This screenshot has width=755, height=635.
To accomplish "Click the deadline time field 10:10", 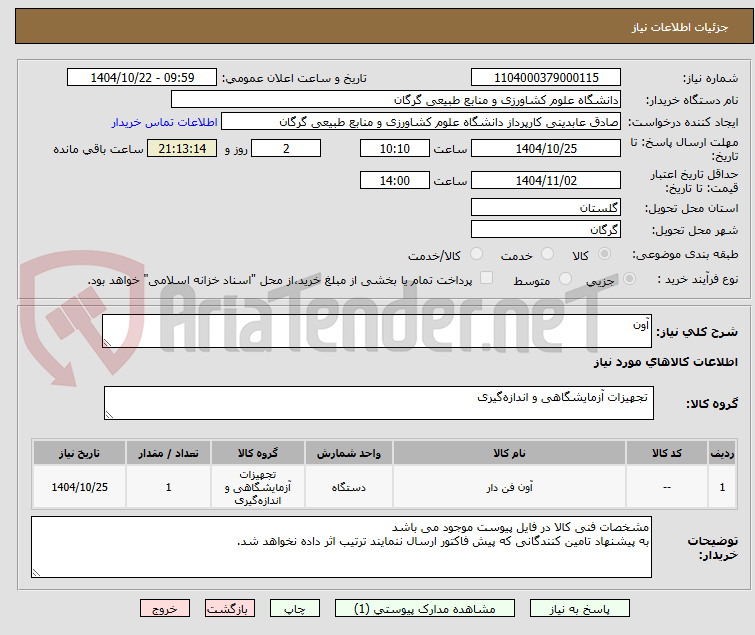I will [395, 148].
